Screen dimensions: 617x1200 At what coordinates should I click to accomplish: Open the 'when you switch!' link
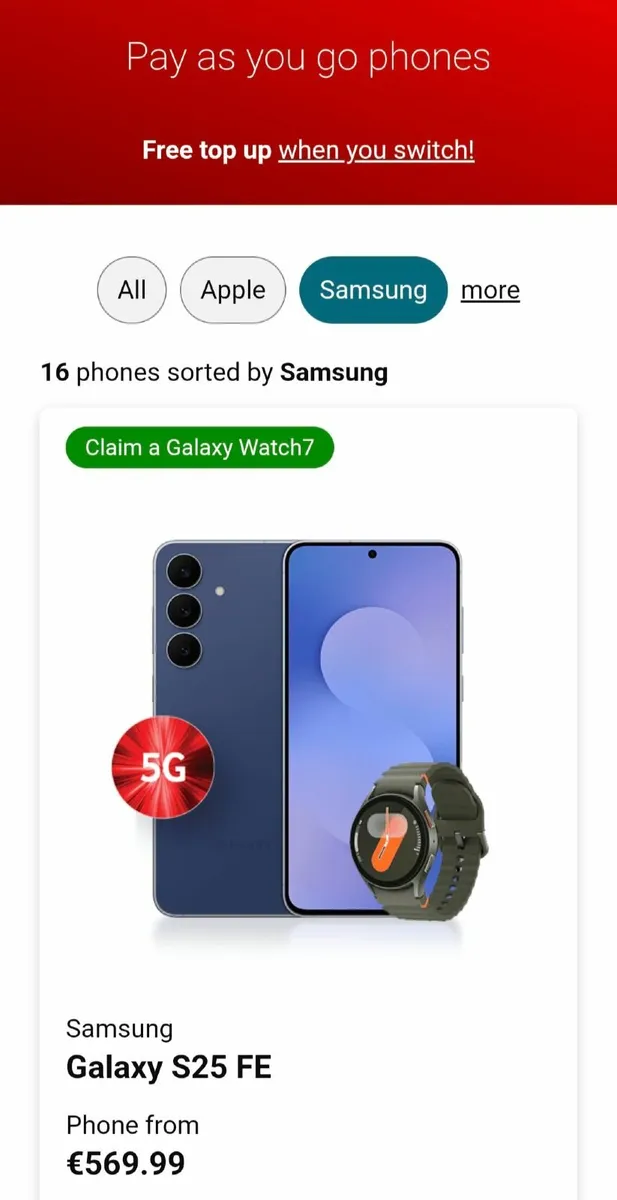[x=376, y=151]
